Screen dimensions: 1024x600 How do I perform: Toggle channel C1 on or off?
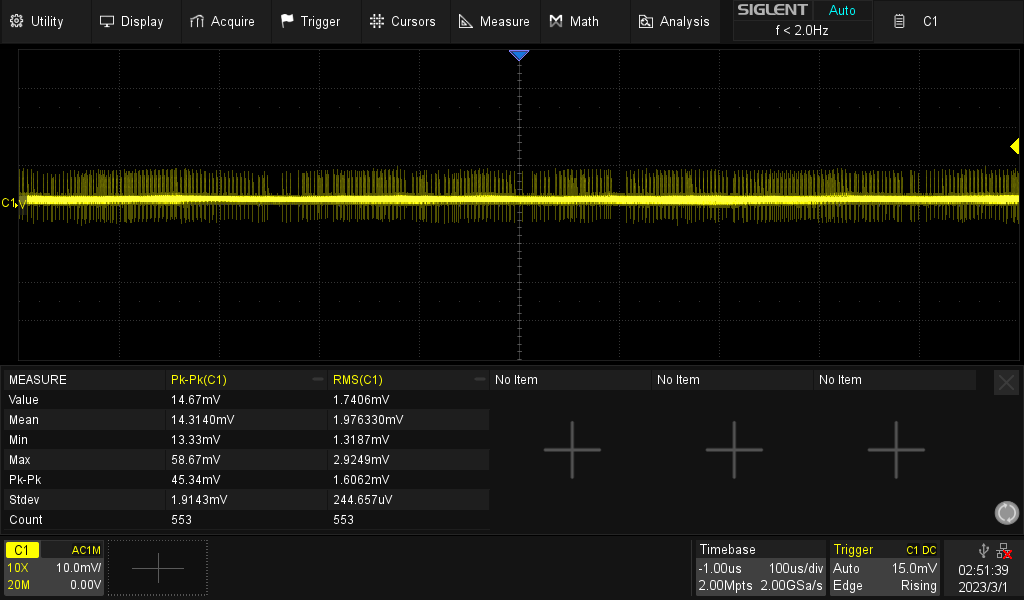click(22, 549)
